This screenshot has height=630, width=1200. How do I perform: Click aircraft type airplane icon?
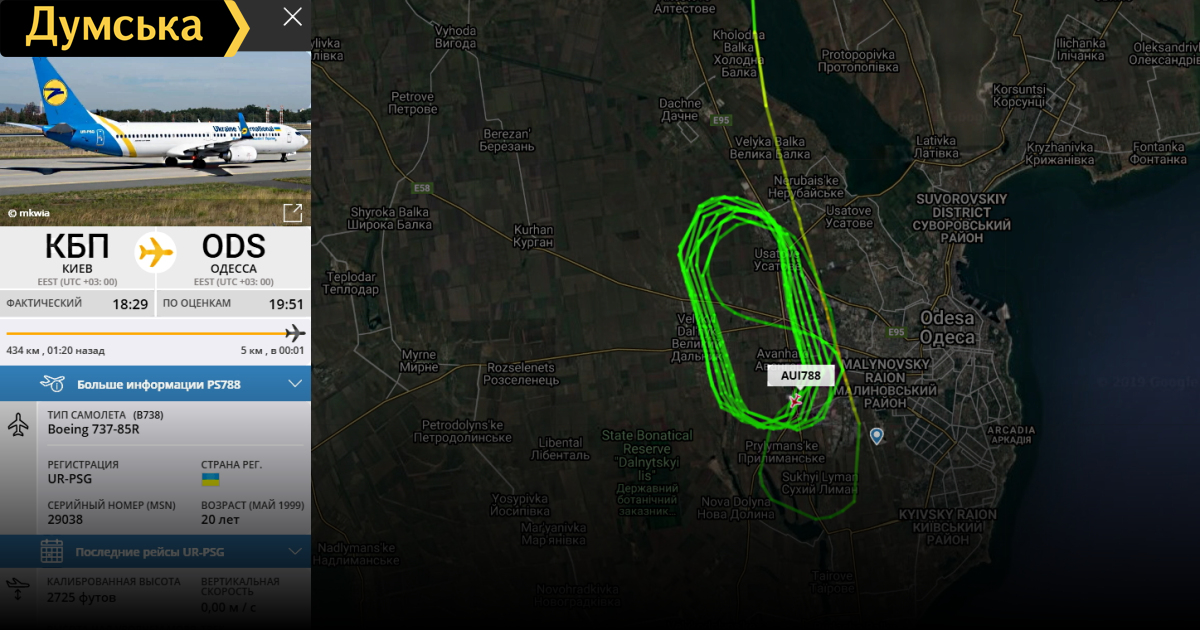[x=19, y=424]
